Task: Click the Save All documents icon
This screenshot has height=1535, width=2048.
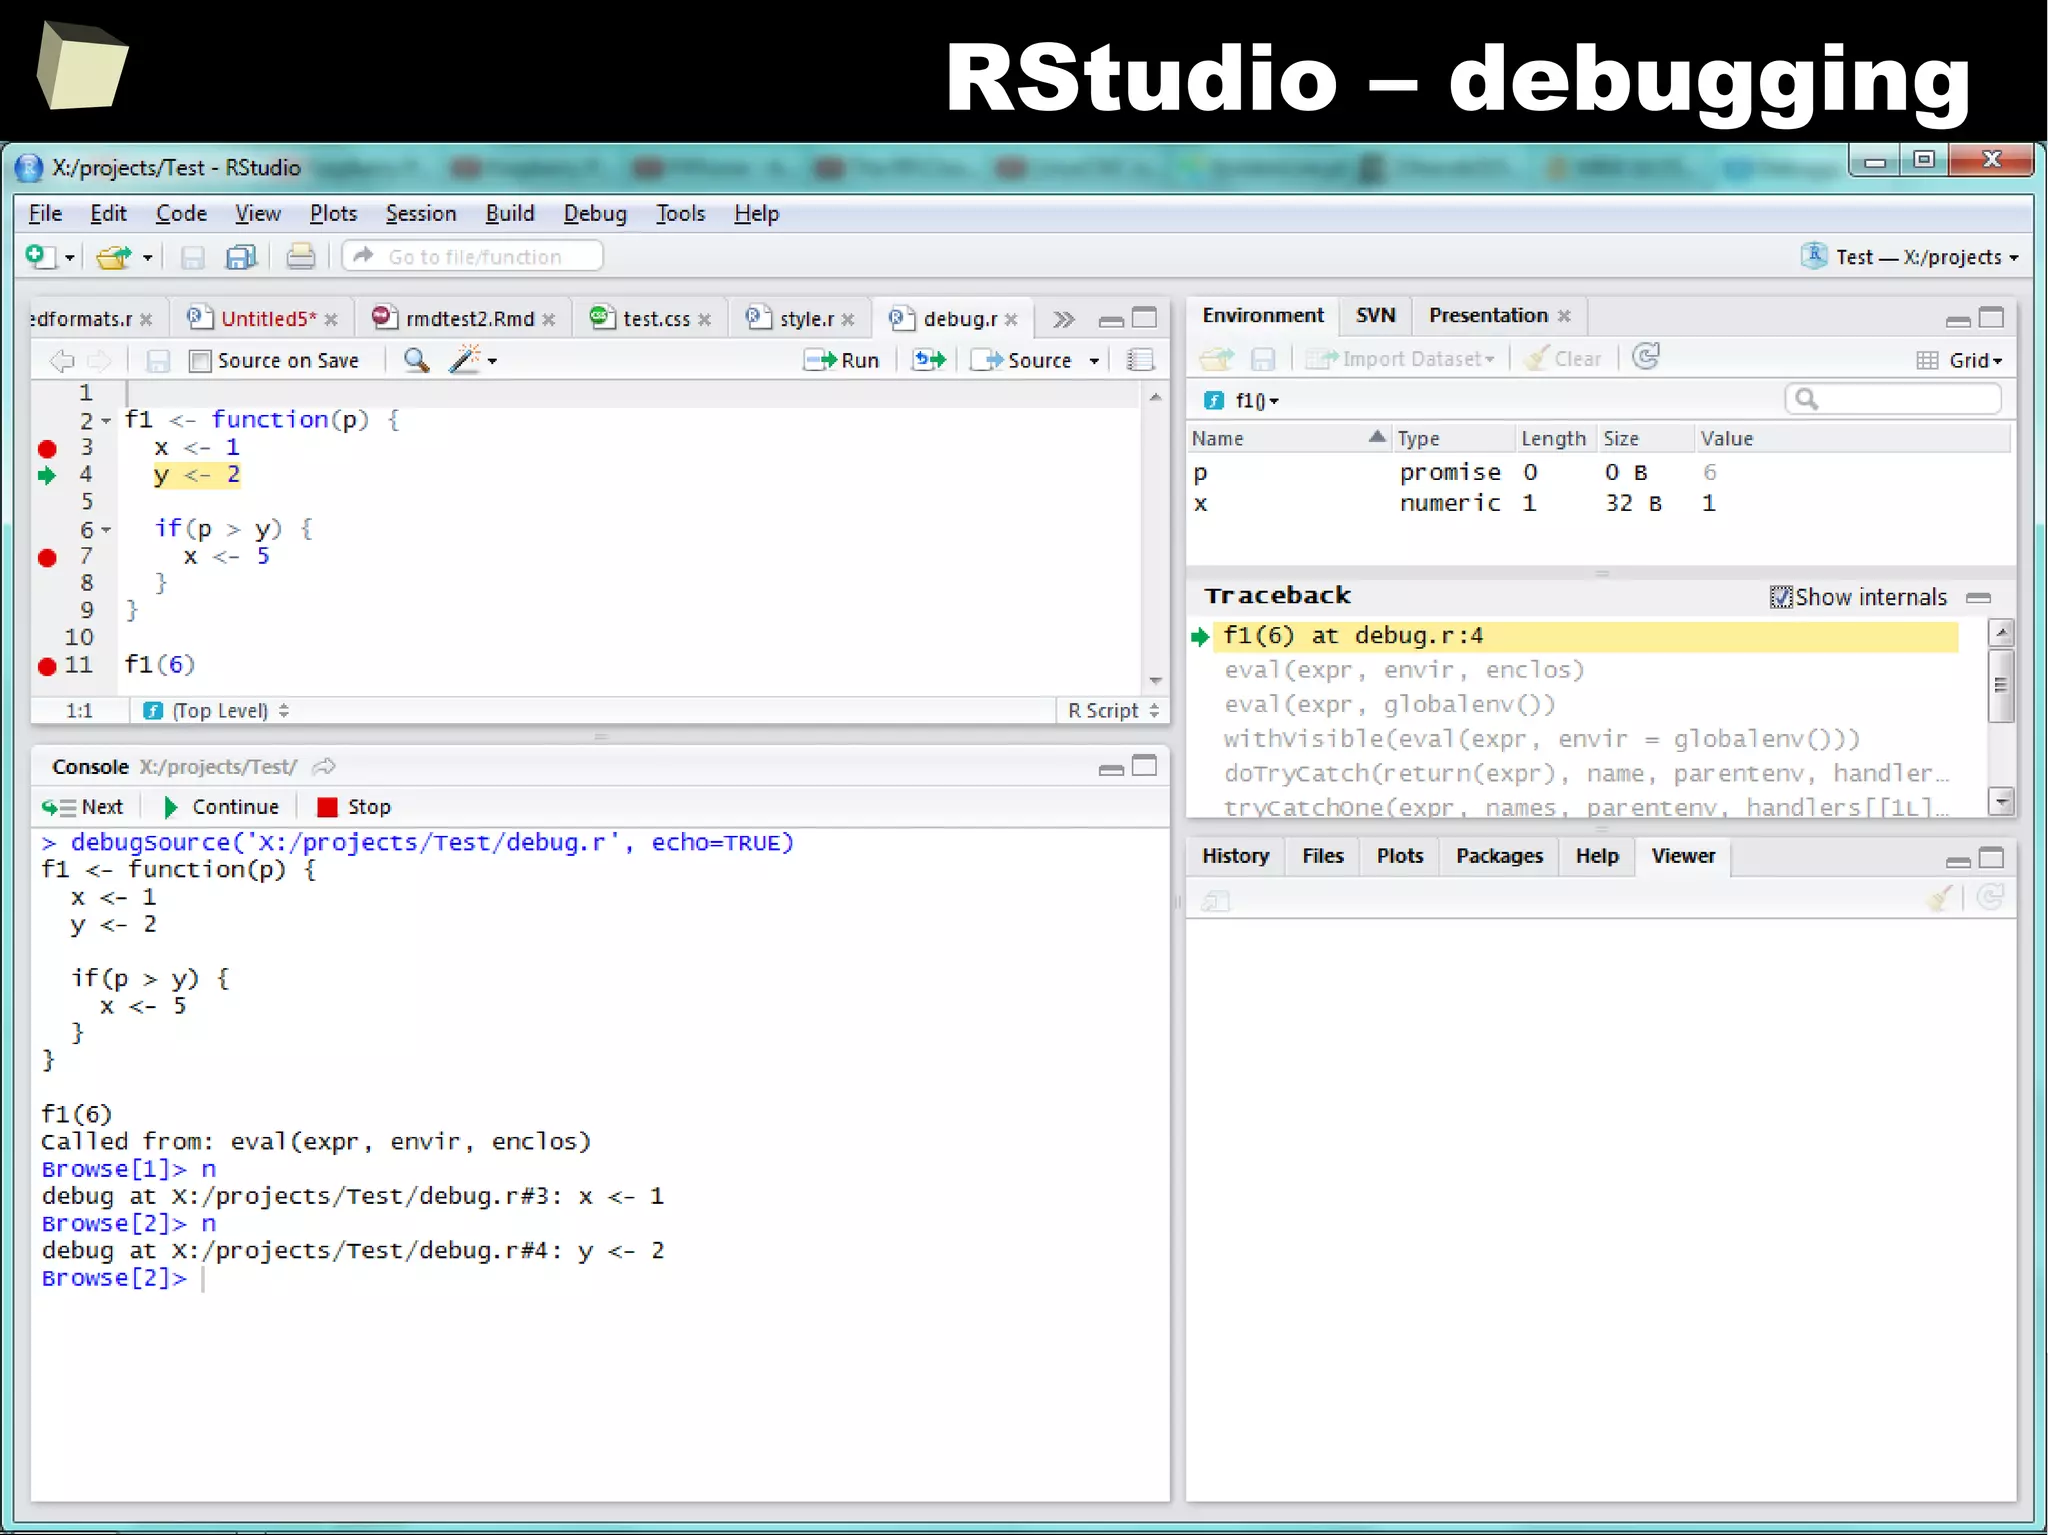Action: (242, 257)
